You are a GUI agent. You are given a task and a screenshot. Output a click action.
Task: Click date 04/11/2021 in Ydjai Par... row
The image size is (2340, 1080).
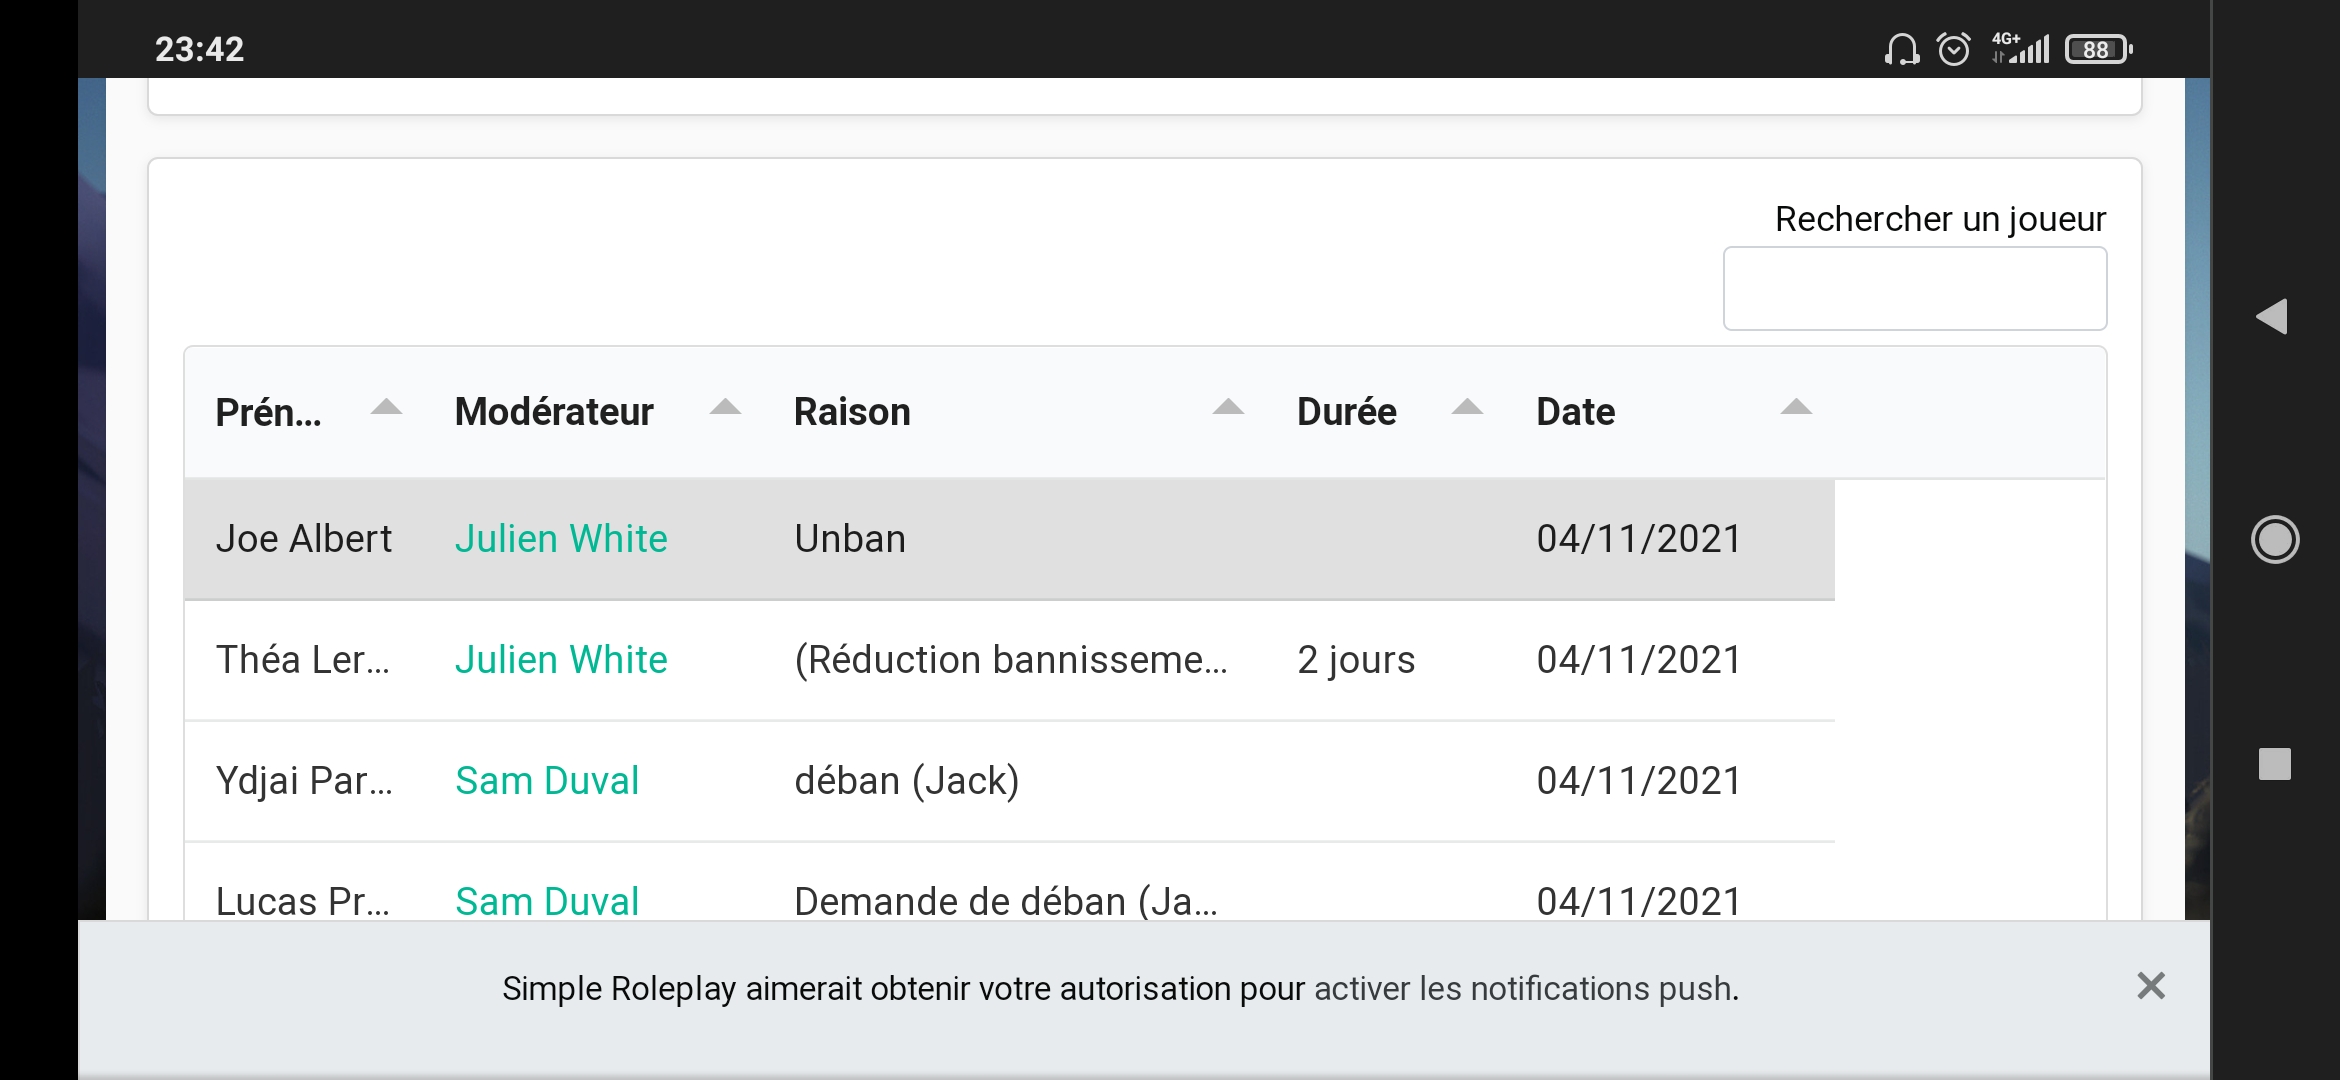click(x=1639, y=781)
